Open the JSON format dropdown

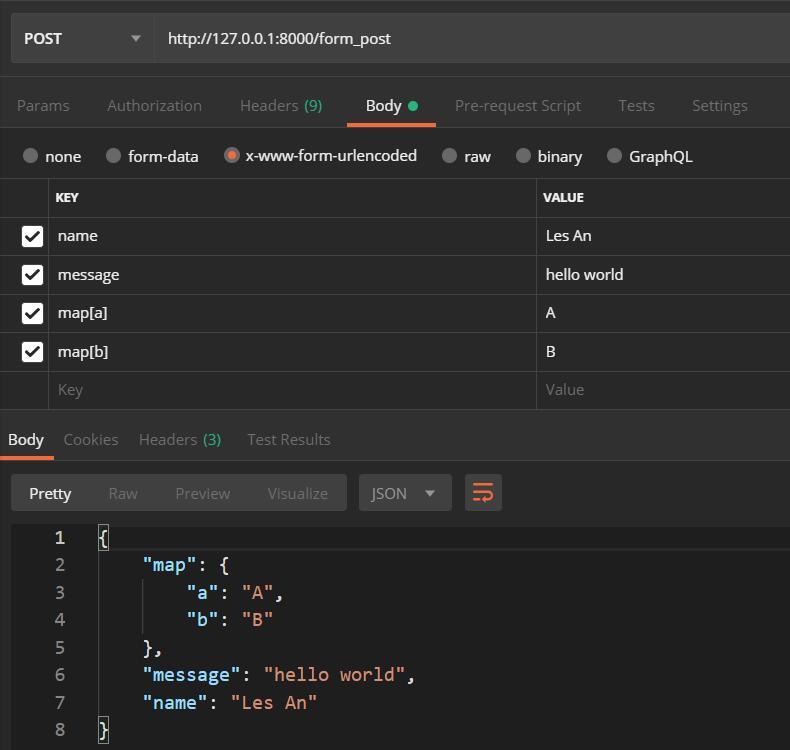(x=405, y=493)
